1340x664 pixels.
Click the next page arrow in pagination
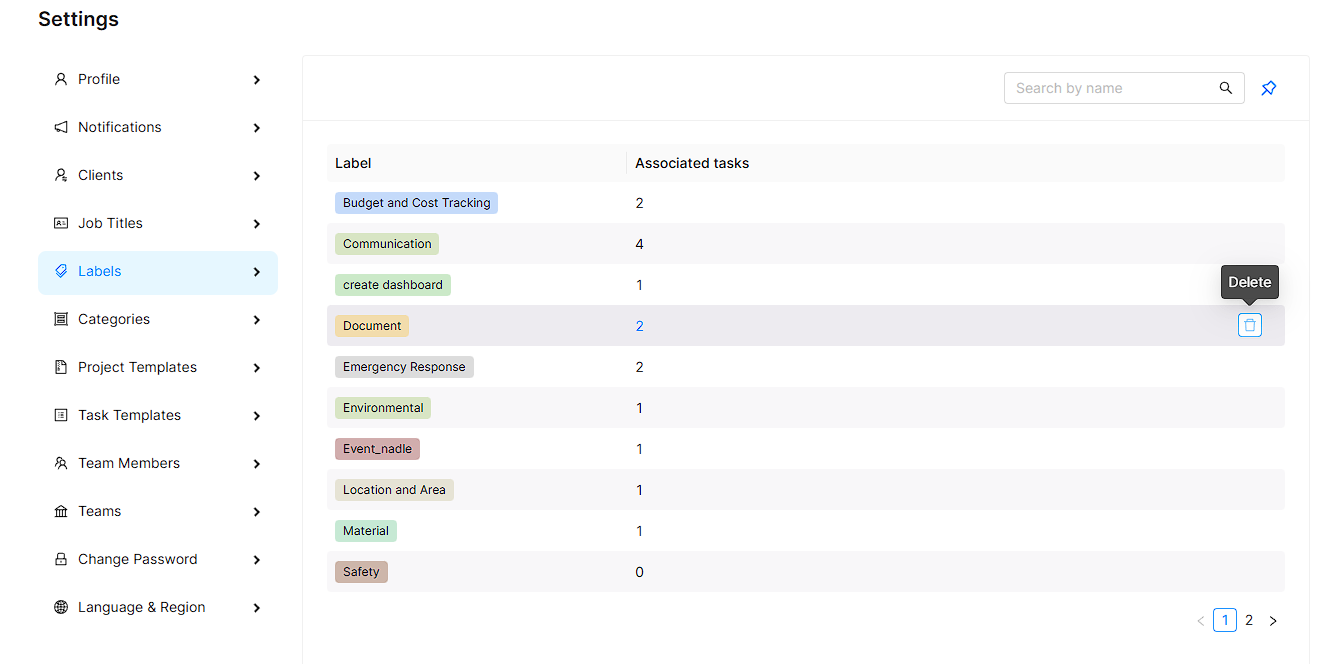[1273, 621]
